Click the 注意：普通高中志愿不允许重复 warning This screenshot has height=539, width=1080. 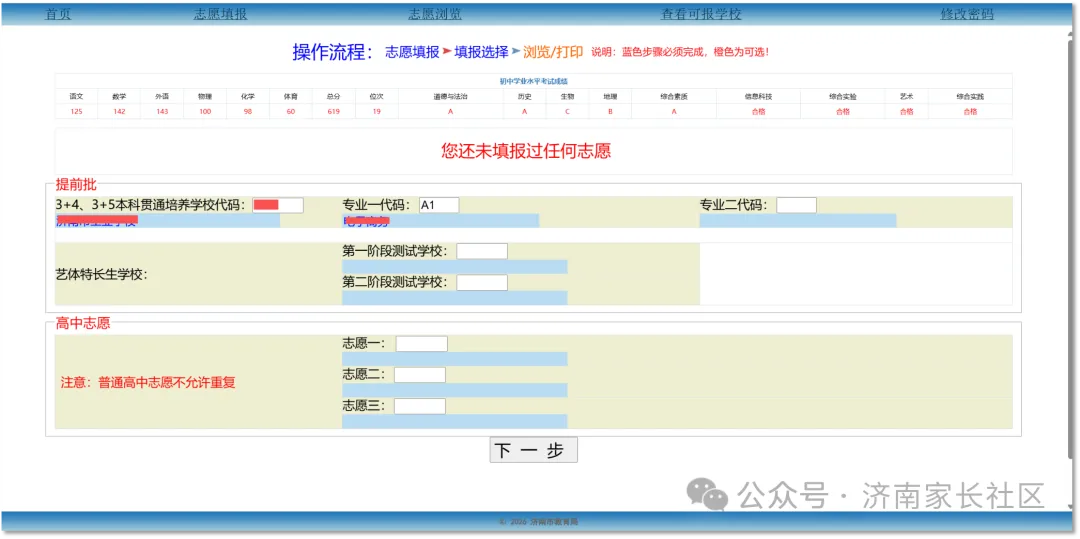point(148,383)
